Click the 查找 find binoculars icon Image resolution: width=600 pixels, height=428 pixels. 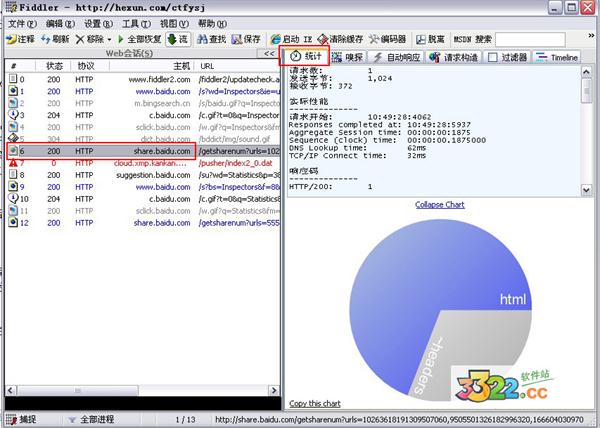(x=202, y=39)
